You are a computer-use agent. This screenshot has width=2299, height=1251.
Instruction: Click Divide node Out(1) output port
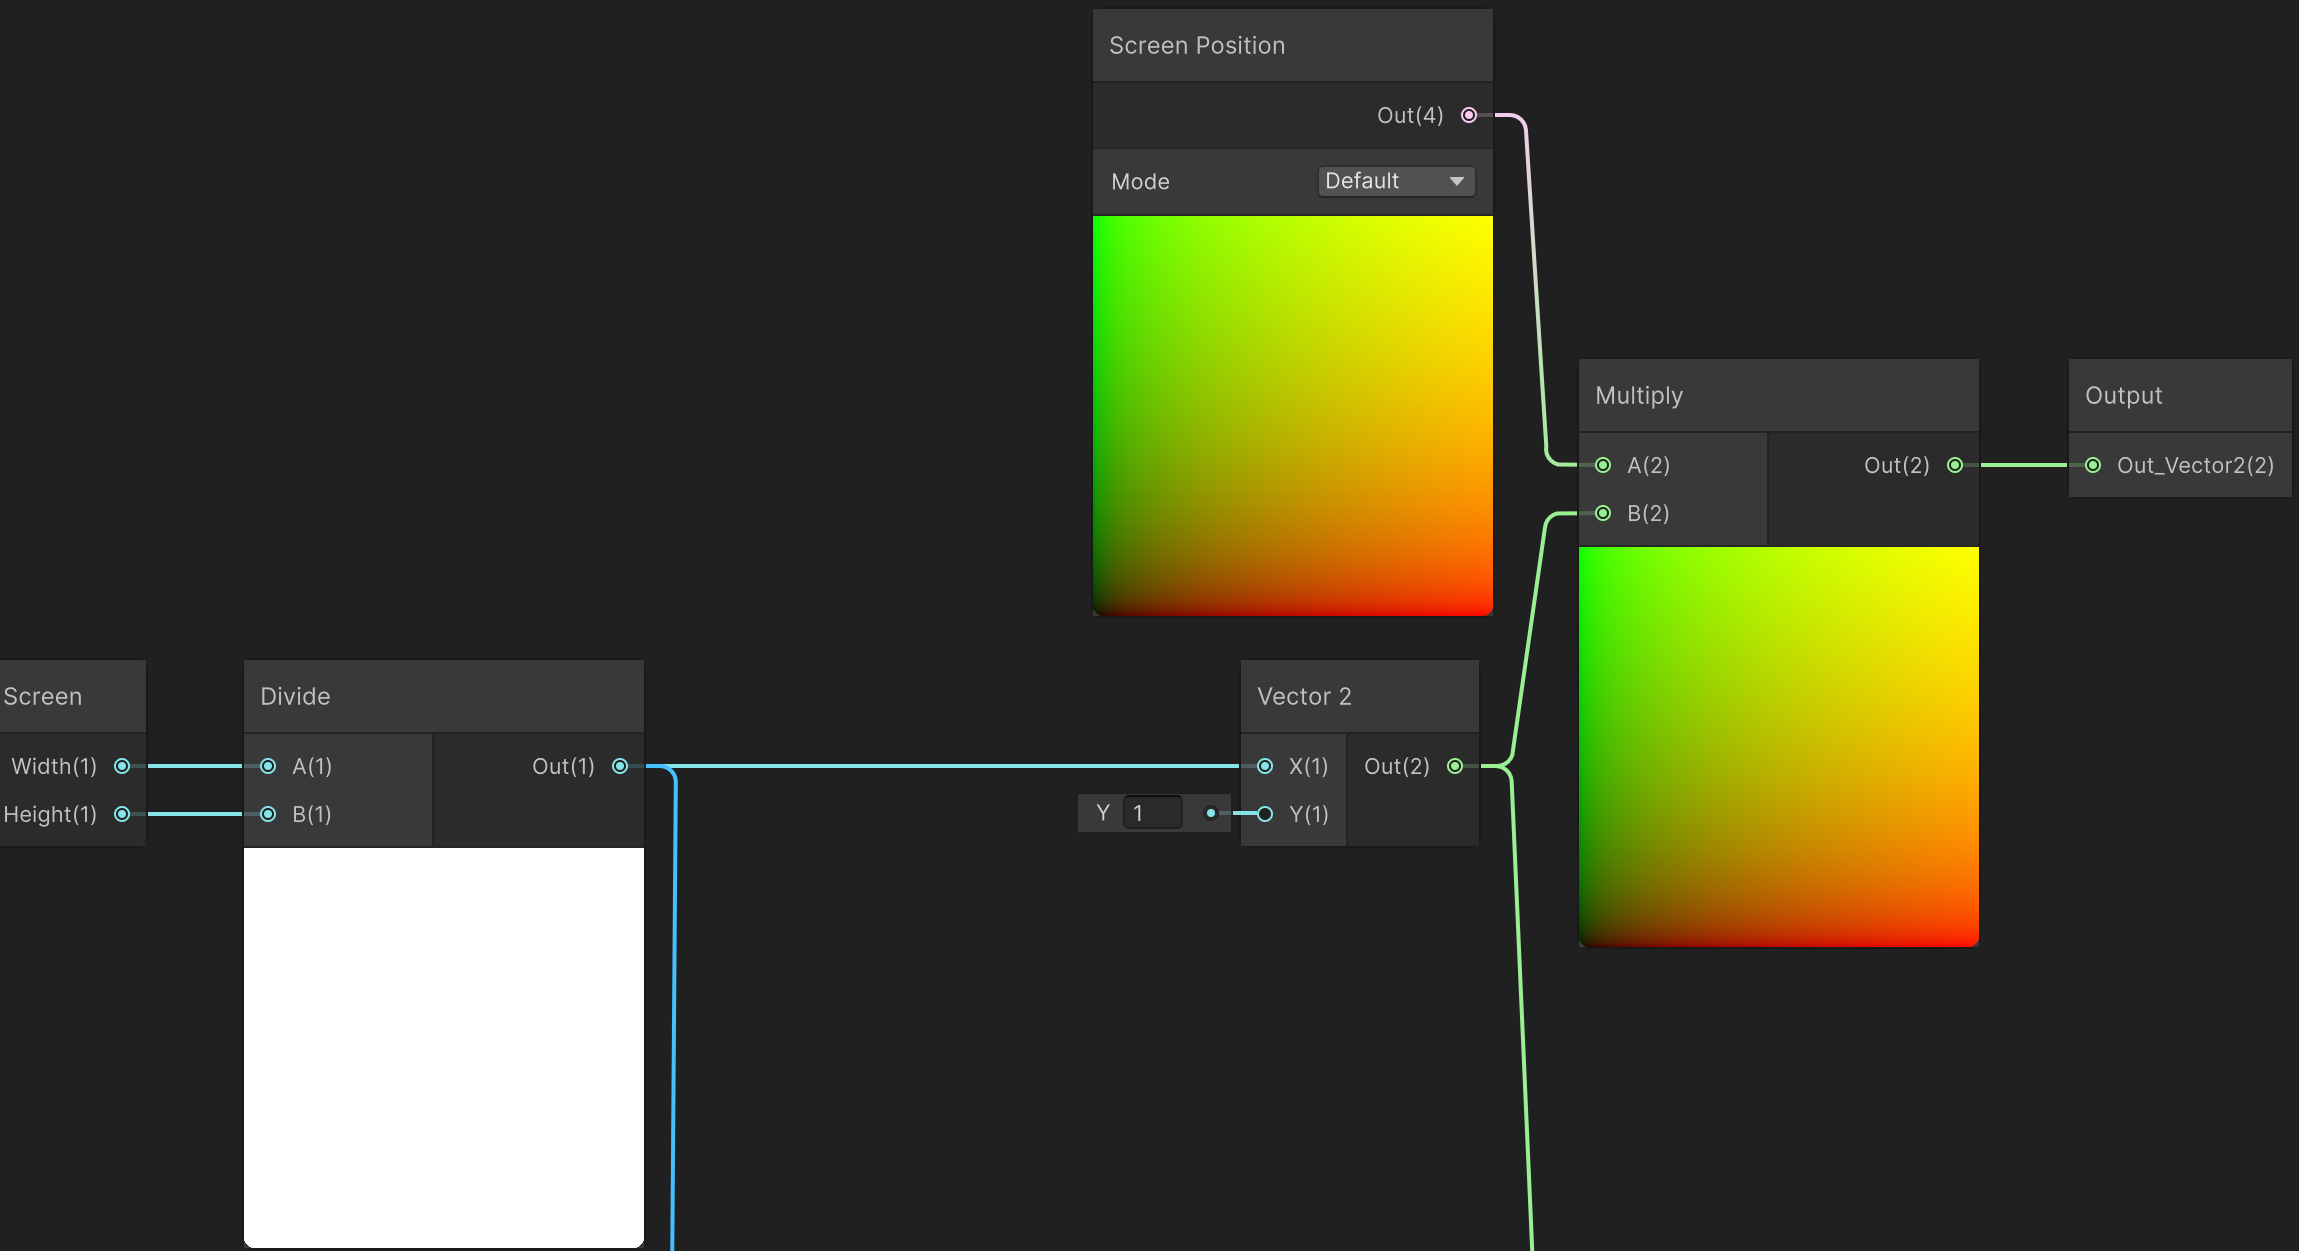pyautogui.click(x=620, y=766)
